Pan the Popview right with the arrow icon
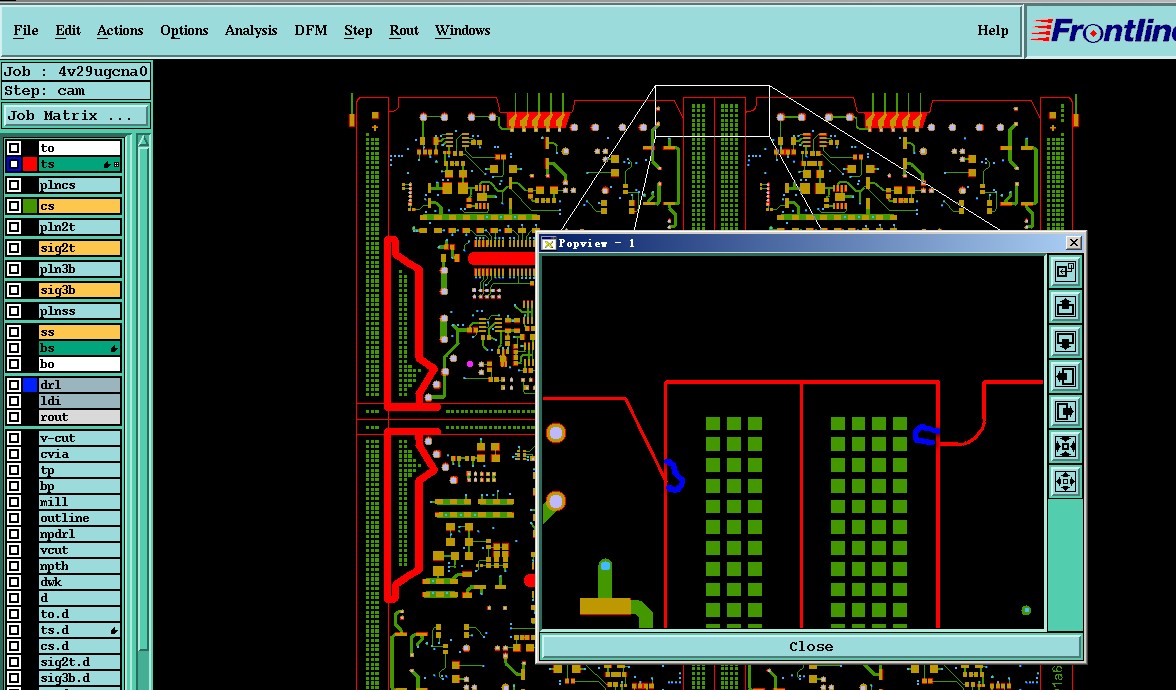This screenshot has width=1176, height=690. click(1065, 411)
